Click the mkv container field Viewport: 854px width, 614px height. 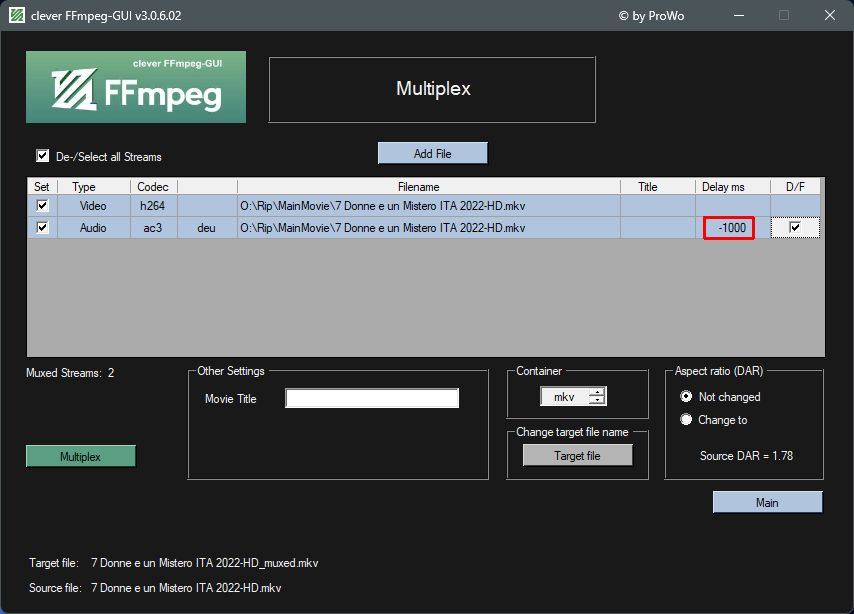564,397
